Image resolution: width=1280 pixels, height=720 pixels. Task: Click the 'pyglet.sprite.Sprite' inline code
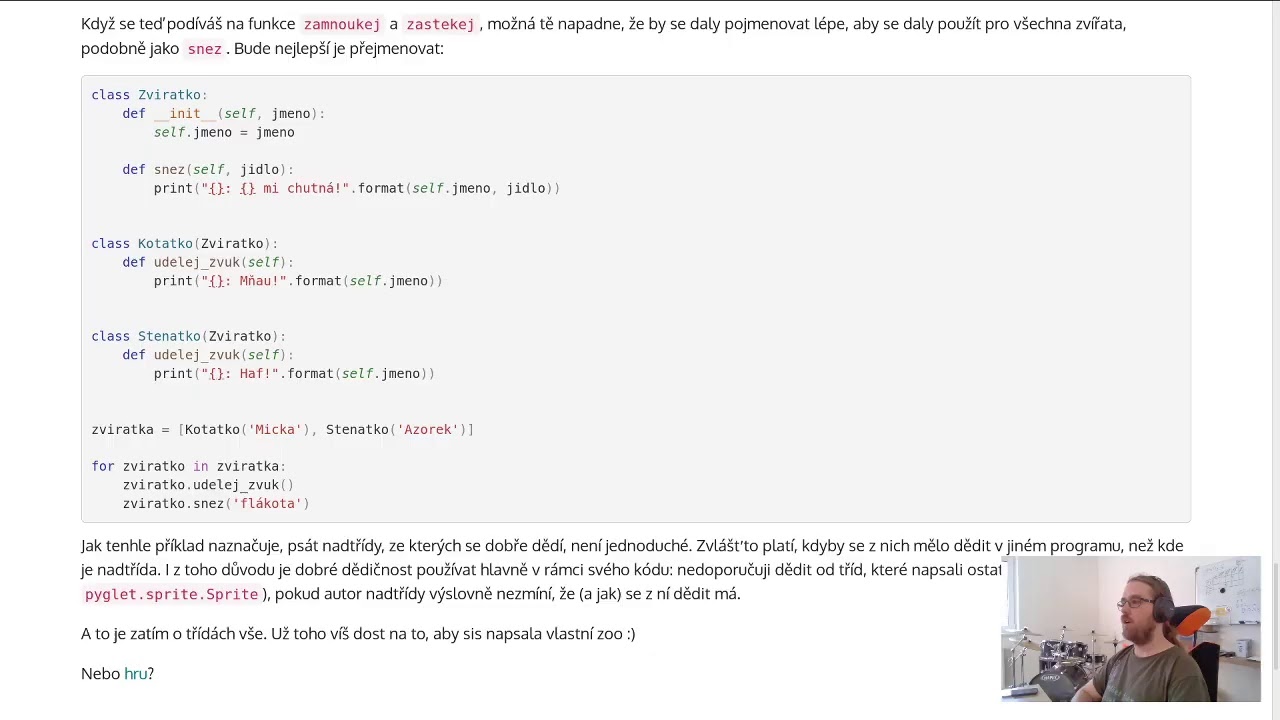pos(172,594)
